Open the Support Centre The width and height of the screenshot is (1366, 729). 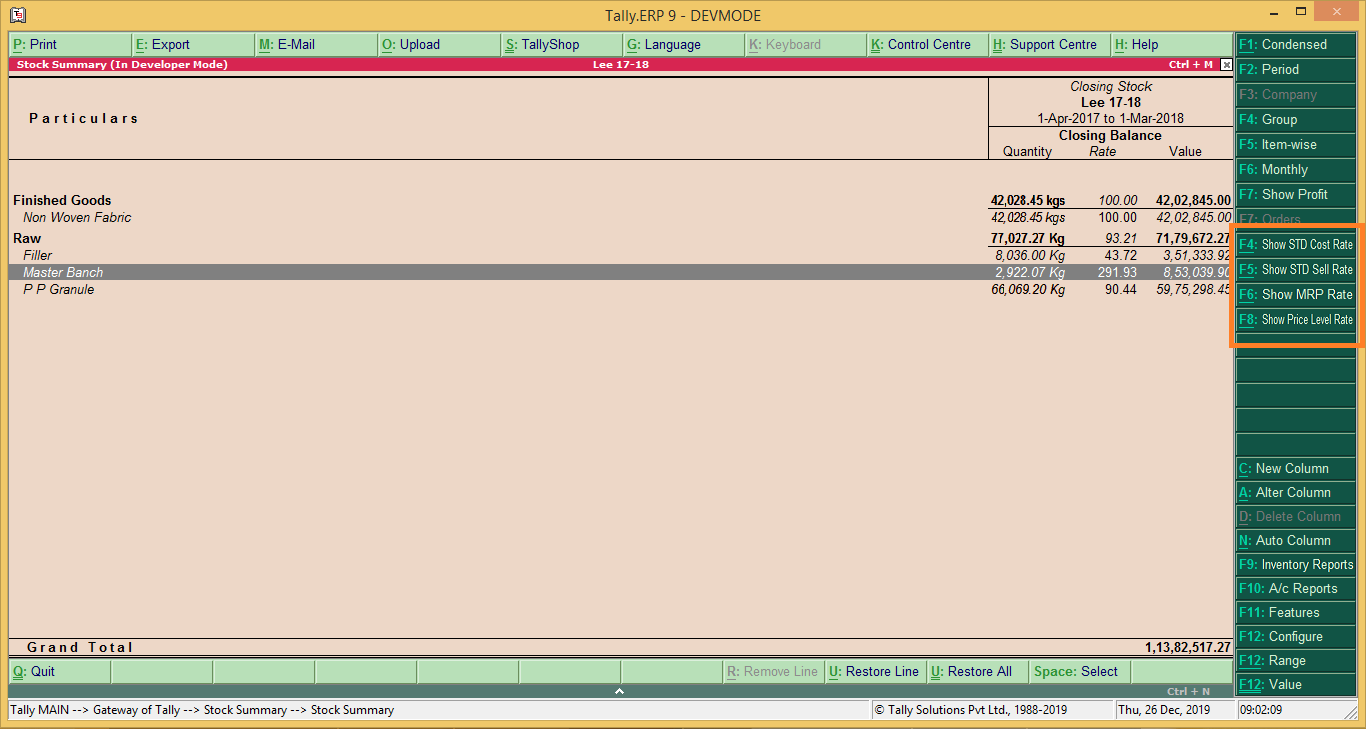click(x=1047, y=44)
